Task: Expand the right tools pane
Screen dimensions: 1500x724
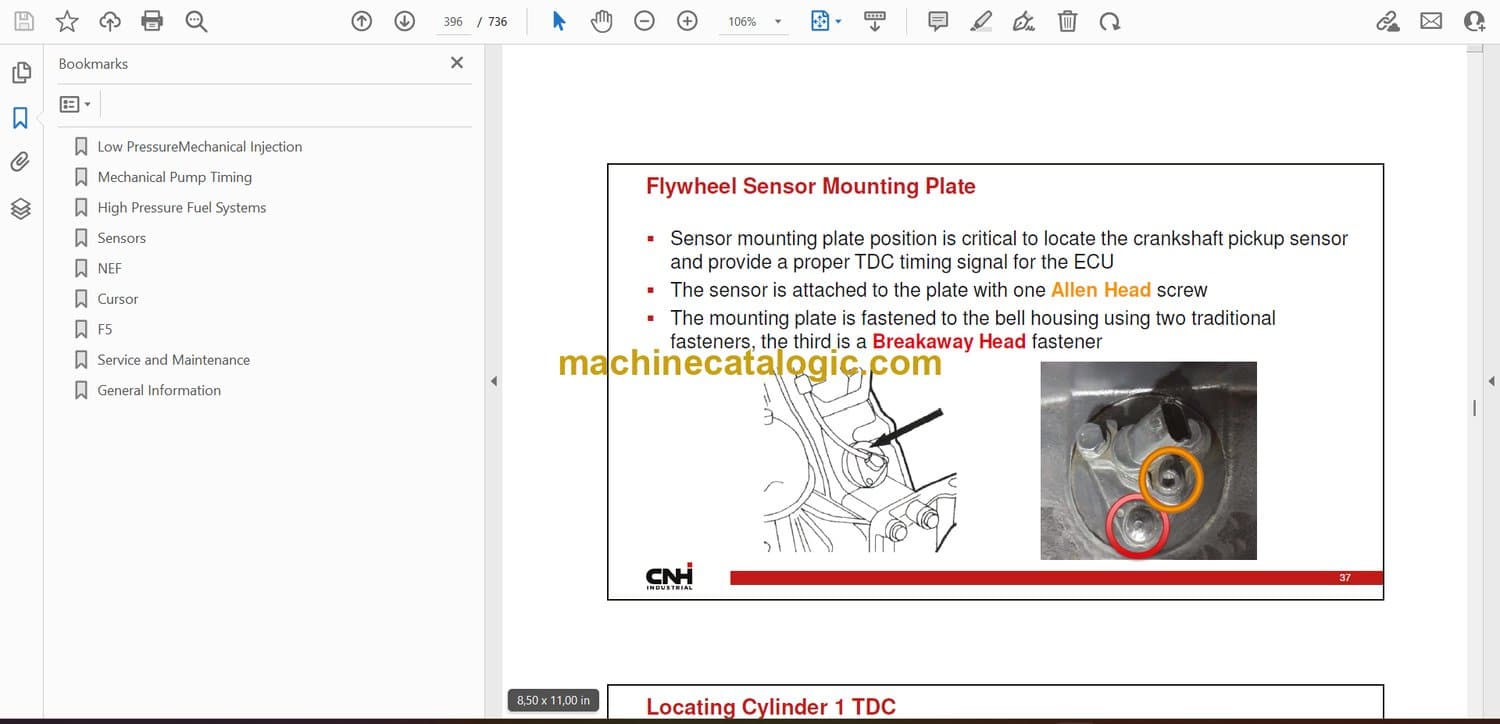Action: (x=1491, y=381)
